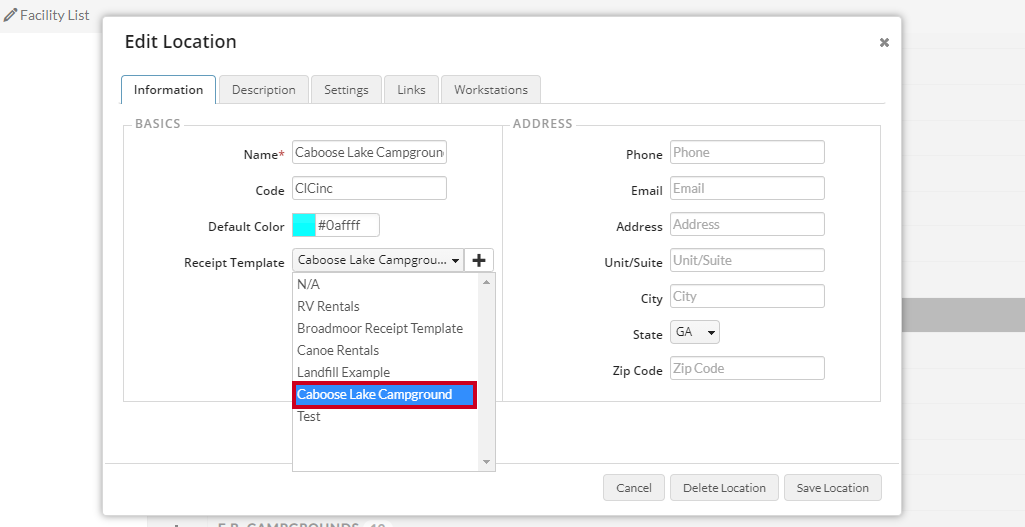Click Save Location button
1025x527 pixels.
(x=833, y=488)
